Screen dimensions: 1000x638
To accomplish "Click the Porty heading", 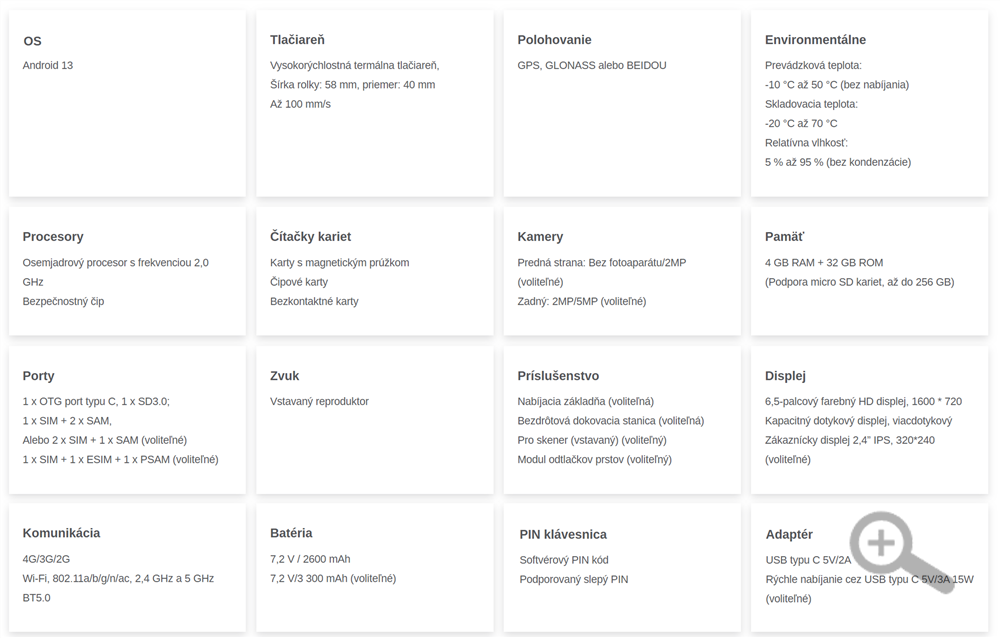I will (x=39, y=376).
